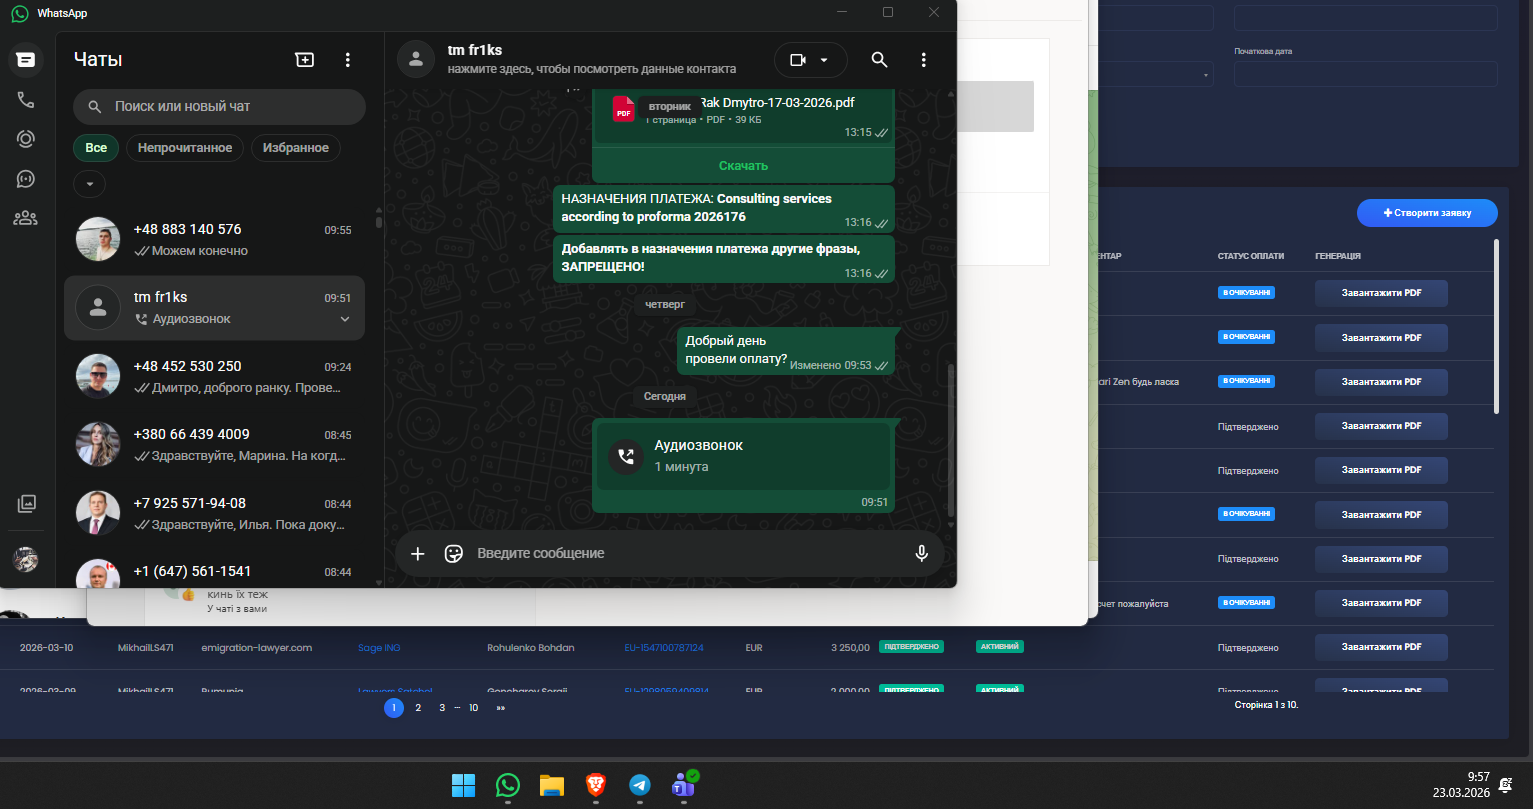Click into the Введите сообщение message field
The image size is (1533, 809).
pos(690,553)
